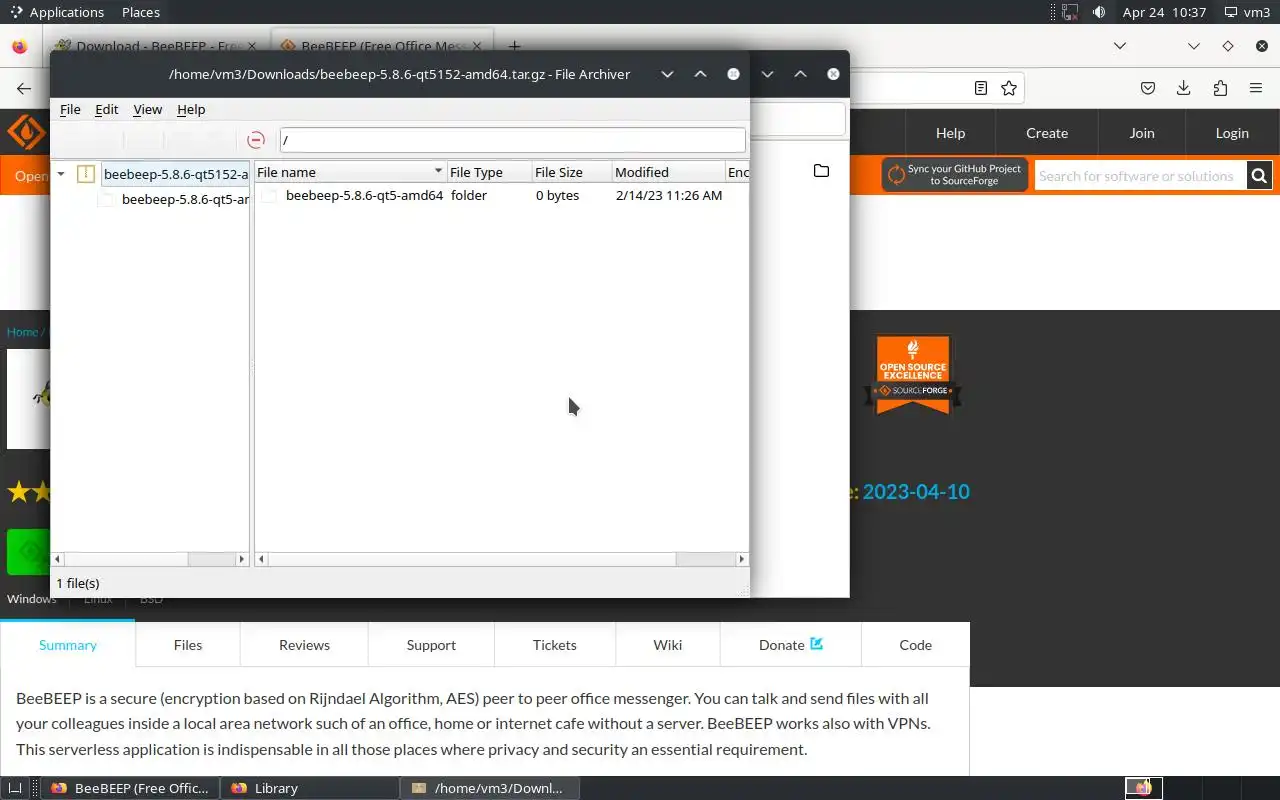Viewport: 1280px width, 800px height.
Task: Click the File Size column header
Action: 572,172
